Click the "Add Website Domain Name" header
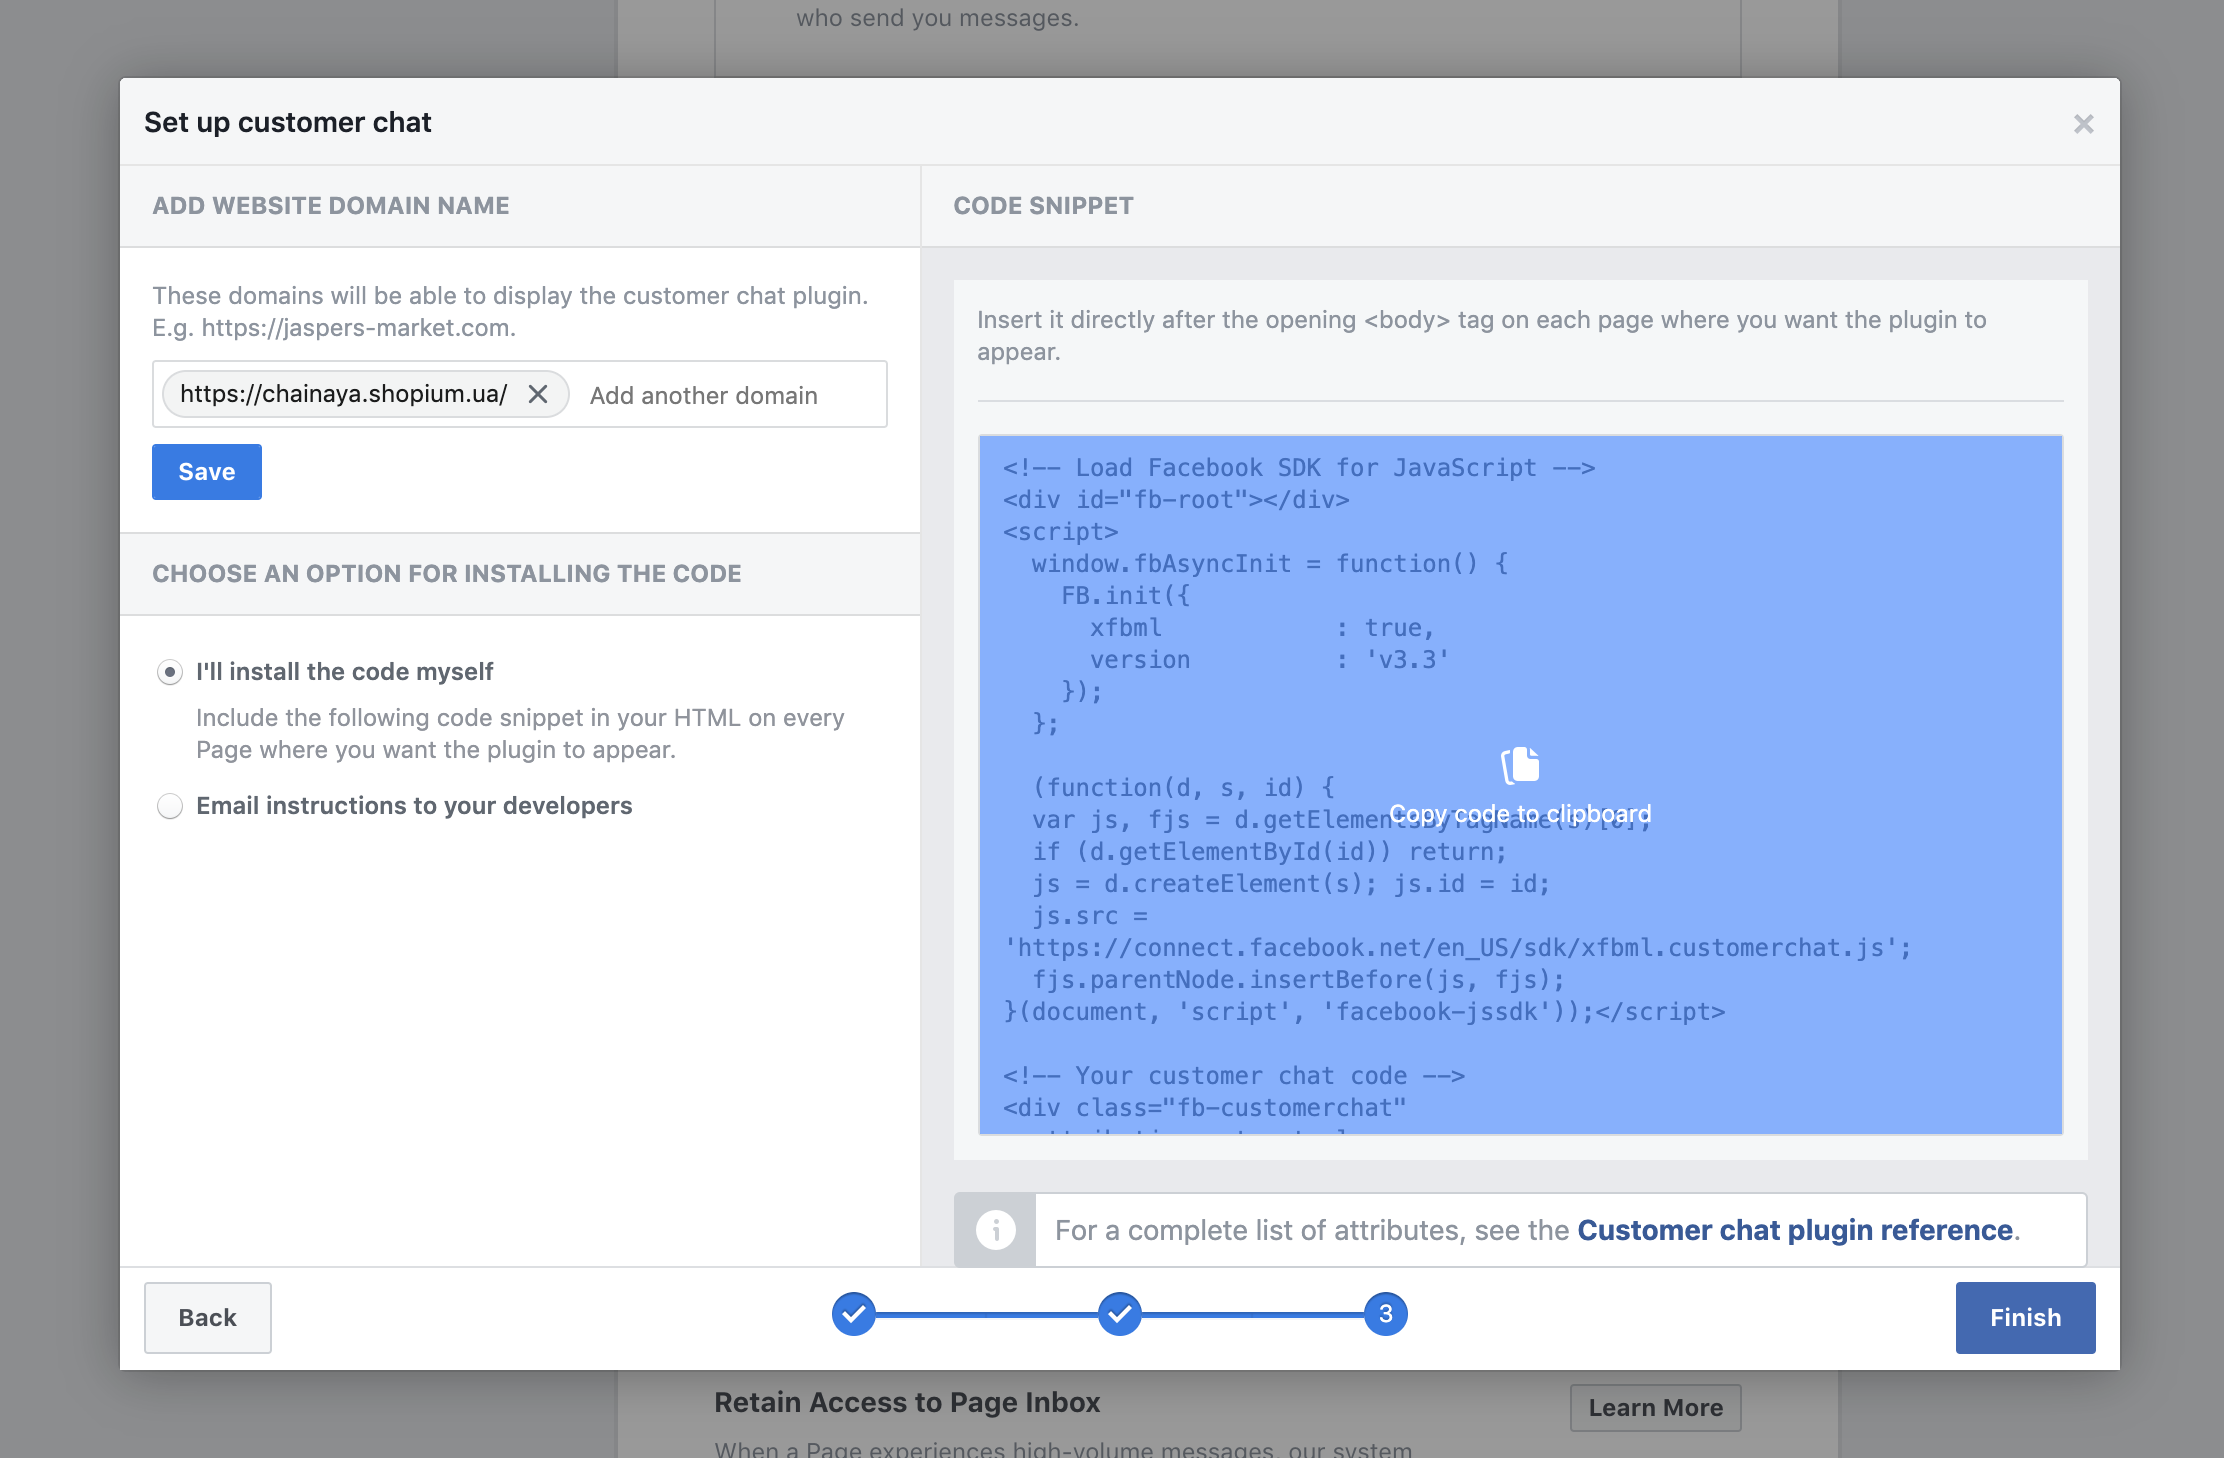The width and height of the screenshot is (2224, 1458). point(330,206)
